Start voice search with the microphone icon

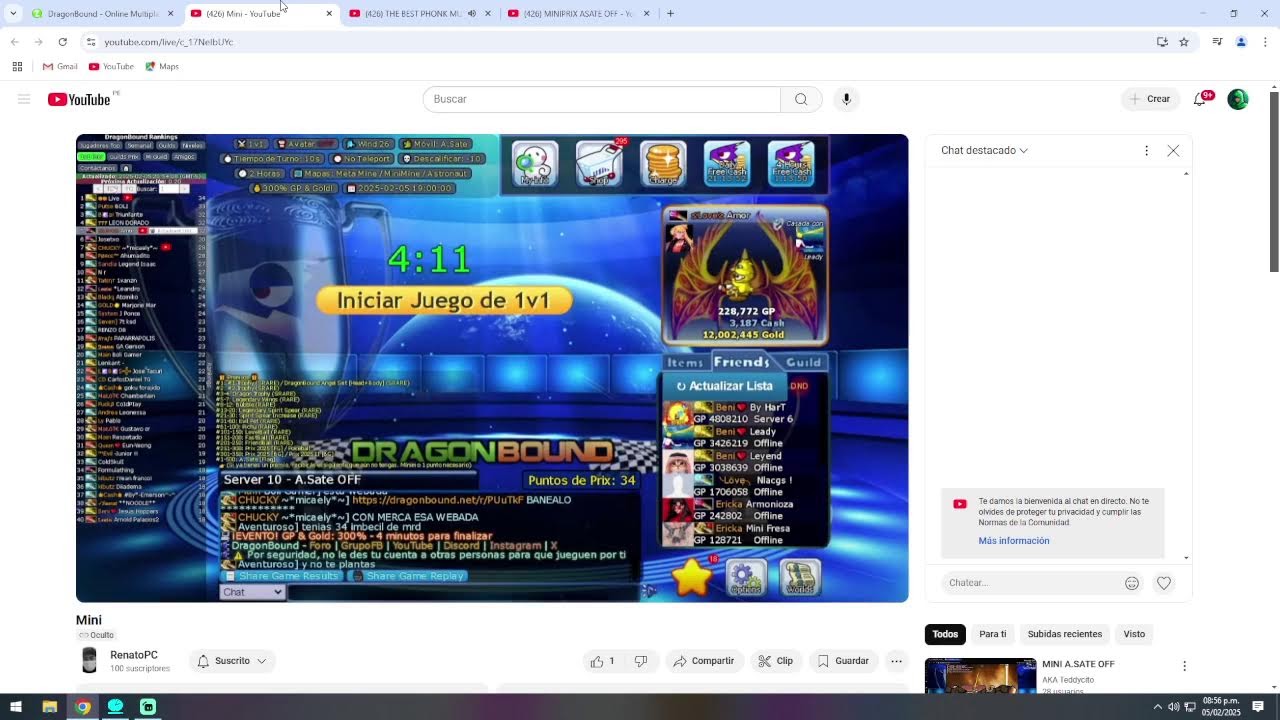pos(846,99)
